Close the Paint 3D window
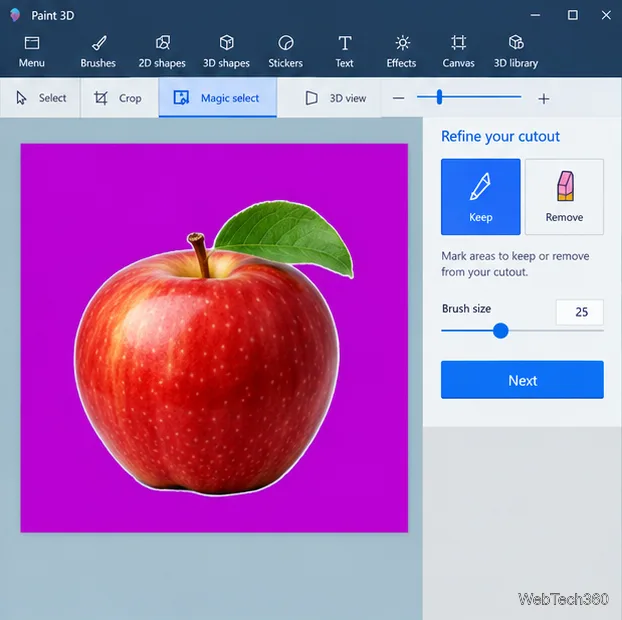Screen dimensions: 622x620 (606, 15)
